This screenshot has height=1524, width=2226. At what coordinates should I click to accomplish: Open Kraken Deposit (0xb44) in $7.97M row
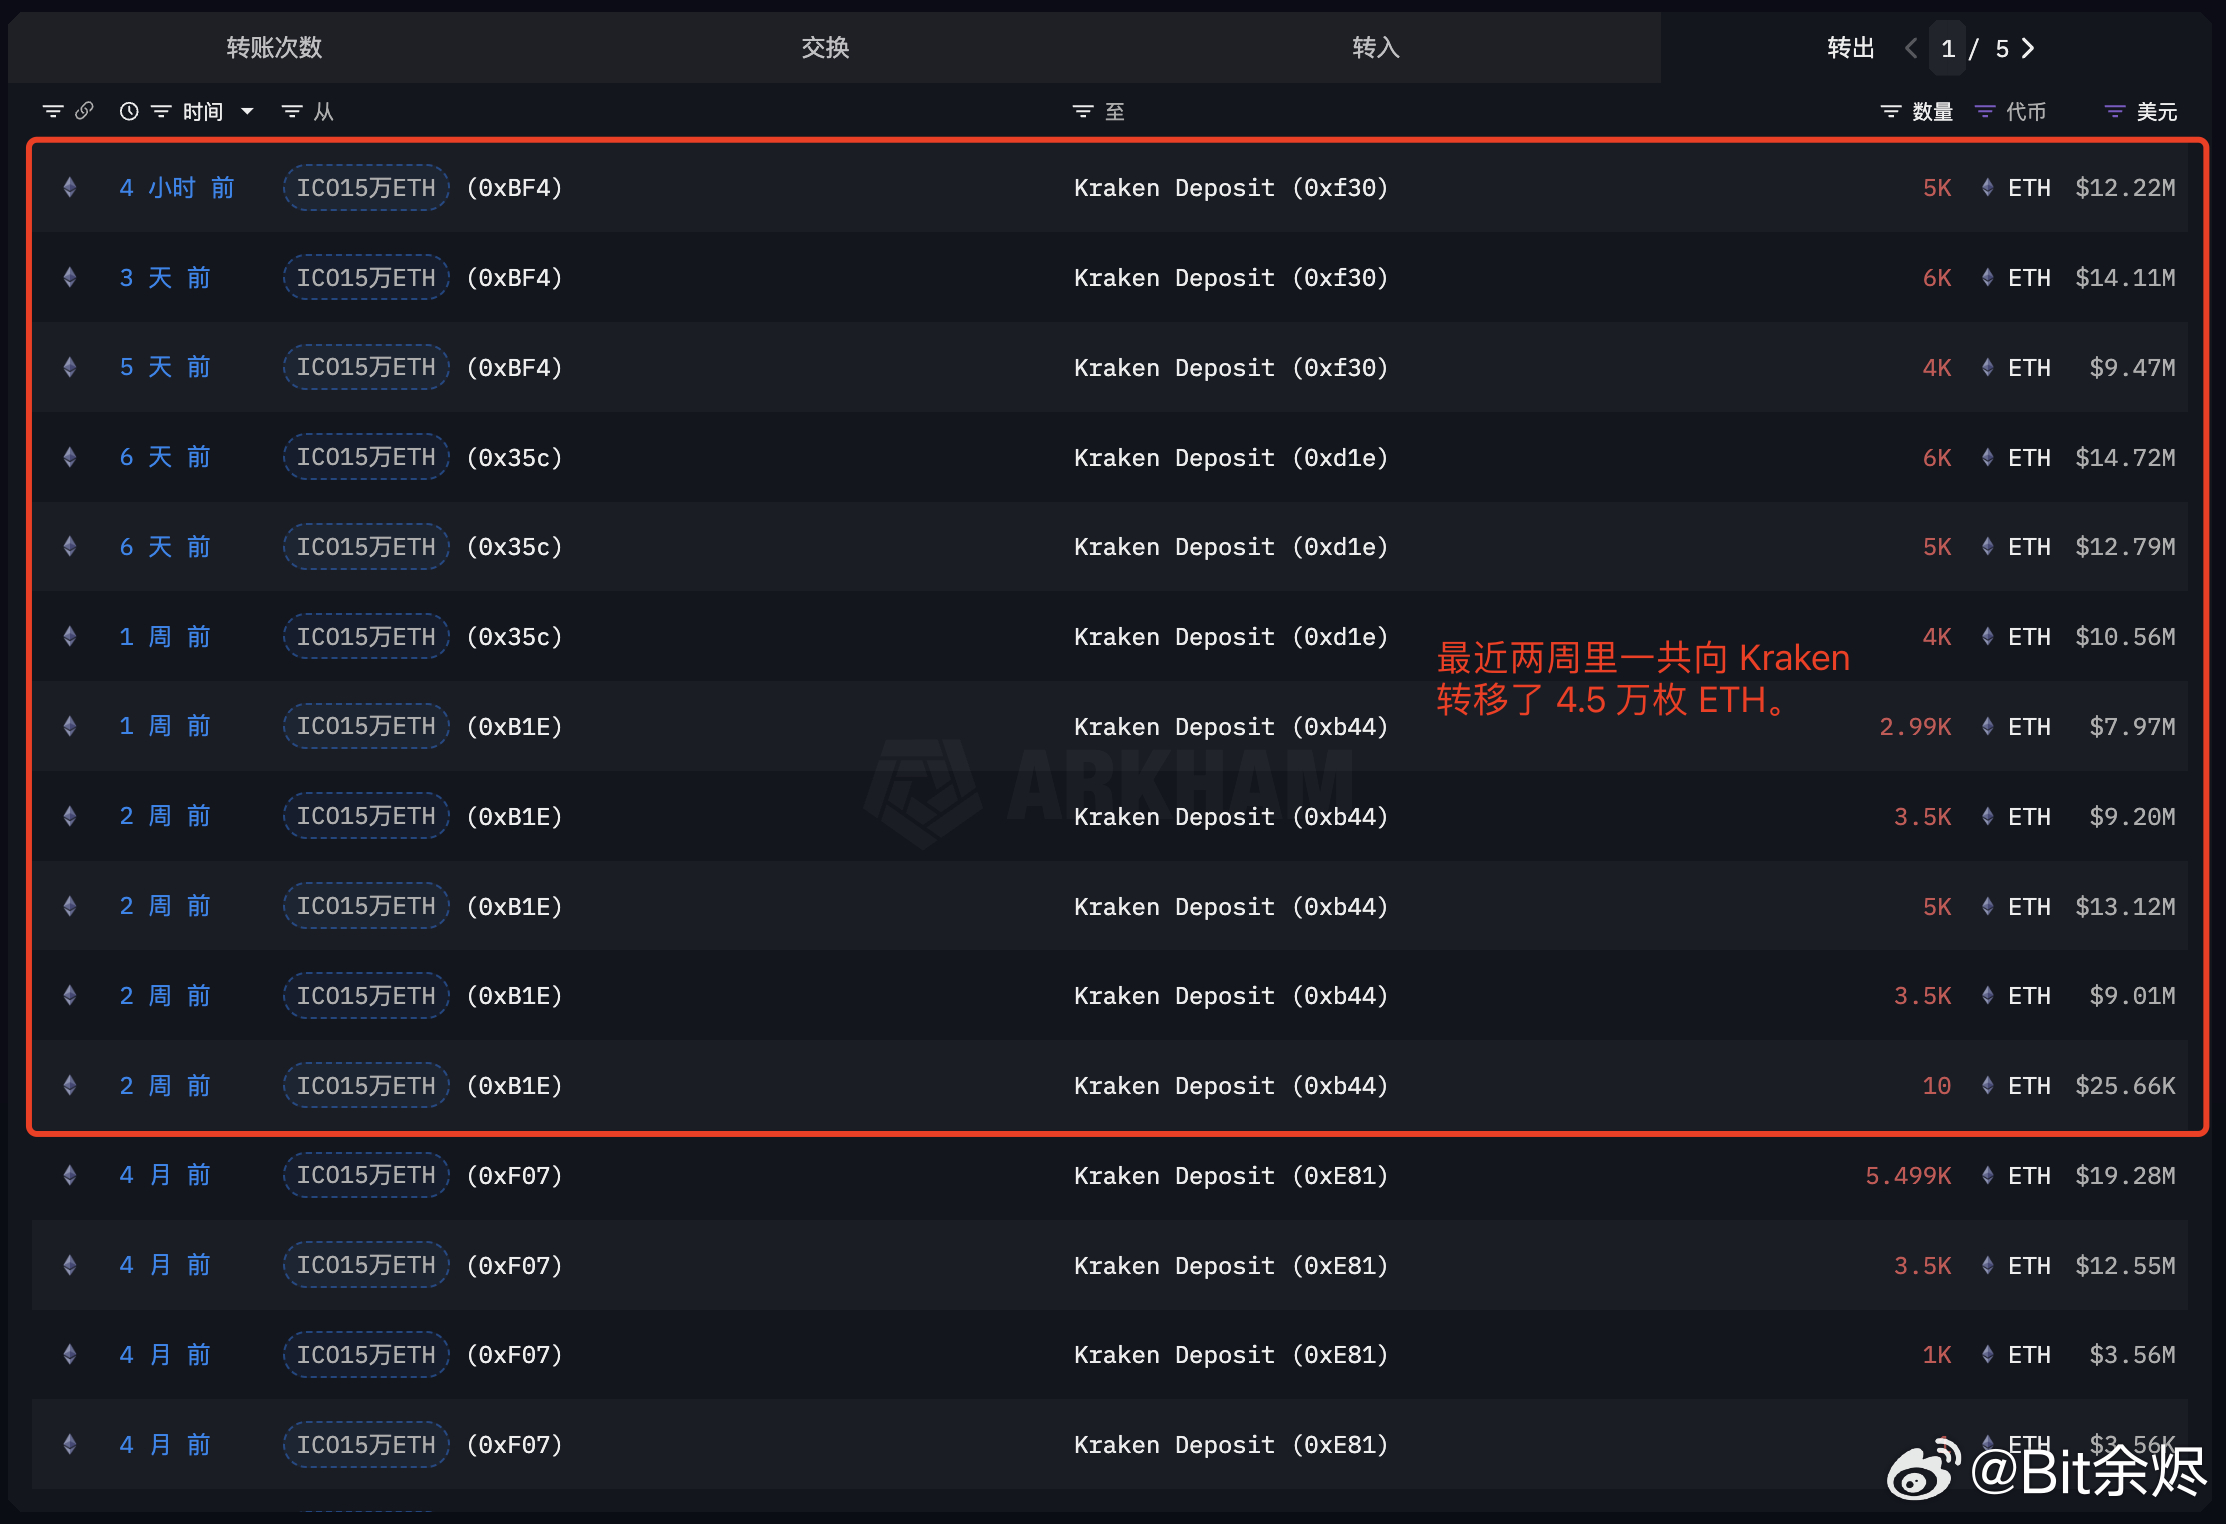click(x=1231, y=726)
